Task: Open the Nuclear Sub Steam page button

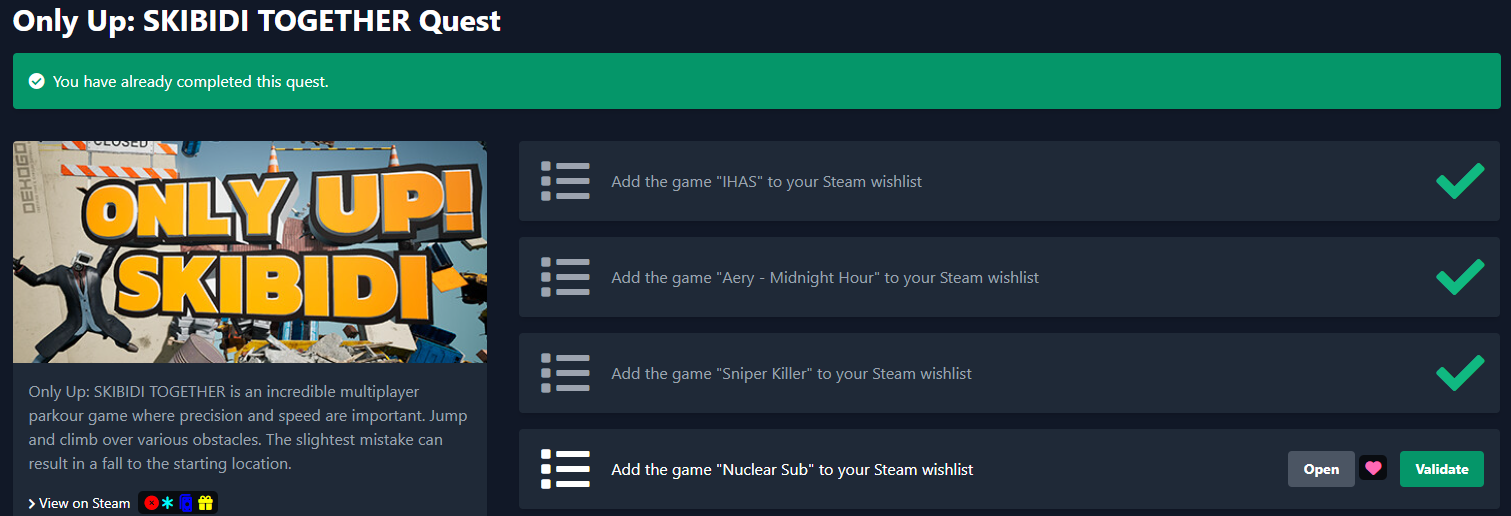Action: pos(1321,469)
